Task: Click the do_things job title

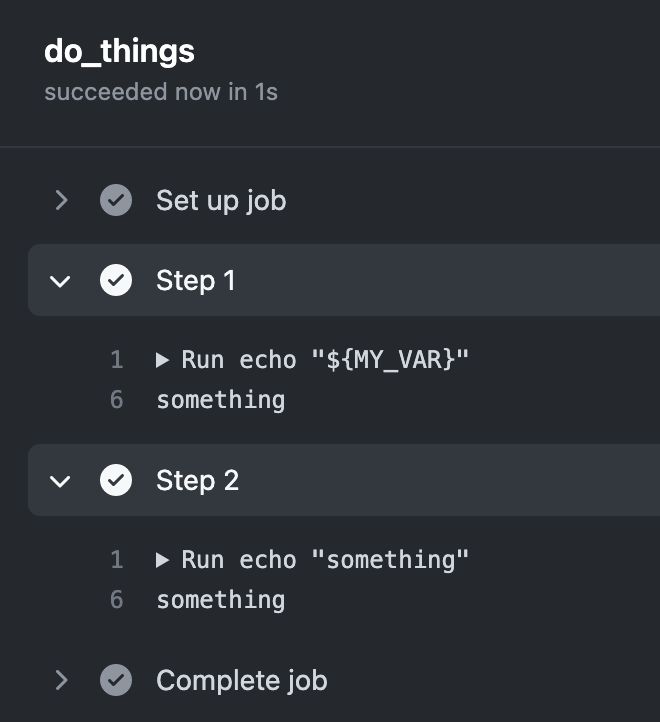Action: 119,51
